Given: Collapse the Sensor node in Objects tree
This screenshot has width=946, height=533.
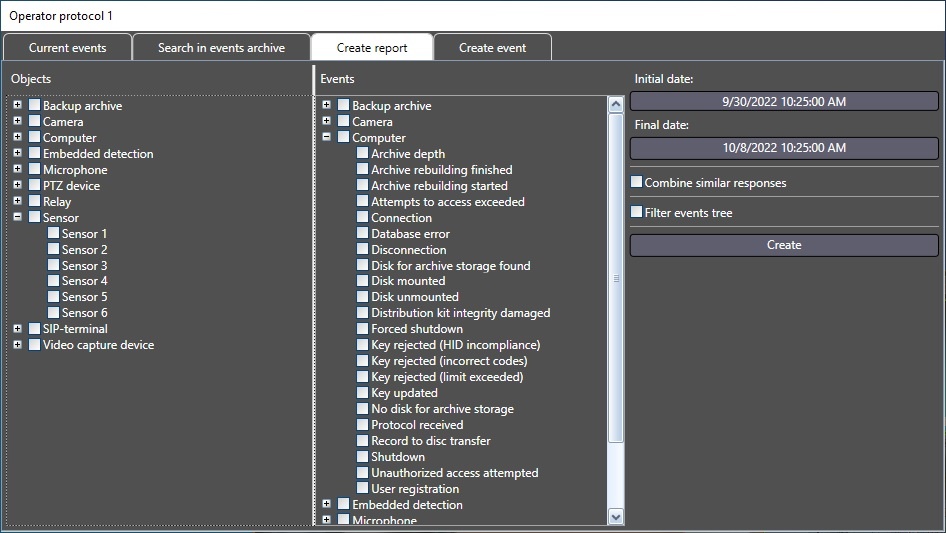Looking at the screenshot, I should 17,217.
